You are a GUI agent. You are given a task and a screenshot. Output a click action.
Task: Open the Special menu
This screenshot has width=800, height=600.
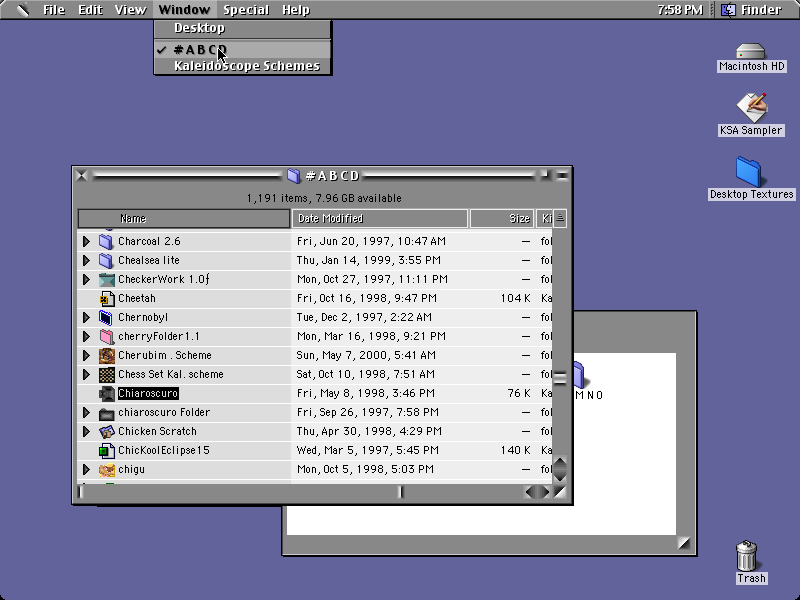pos(246,10)
